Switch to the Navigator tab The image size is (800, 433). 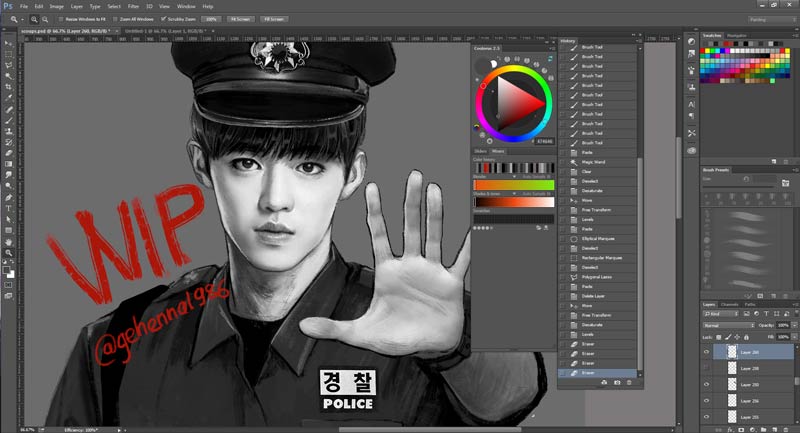[x=737, y=35]
